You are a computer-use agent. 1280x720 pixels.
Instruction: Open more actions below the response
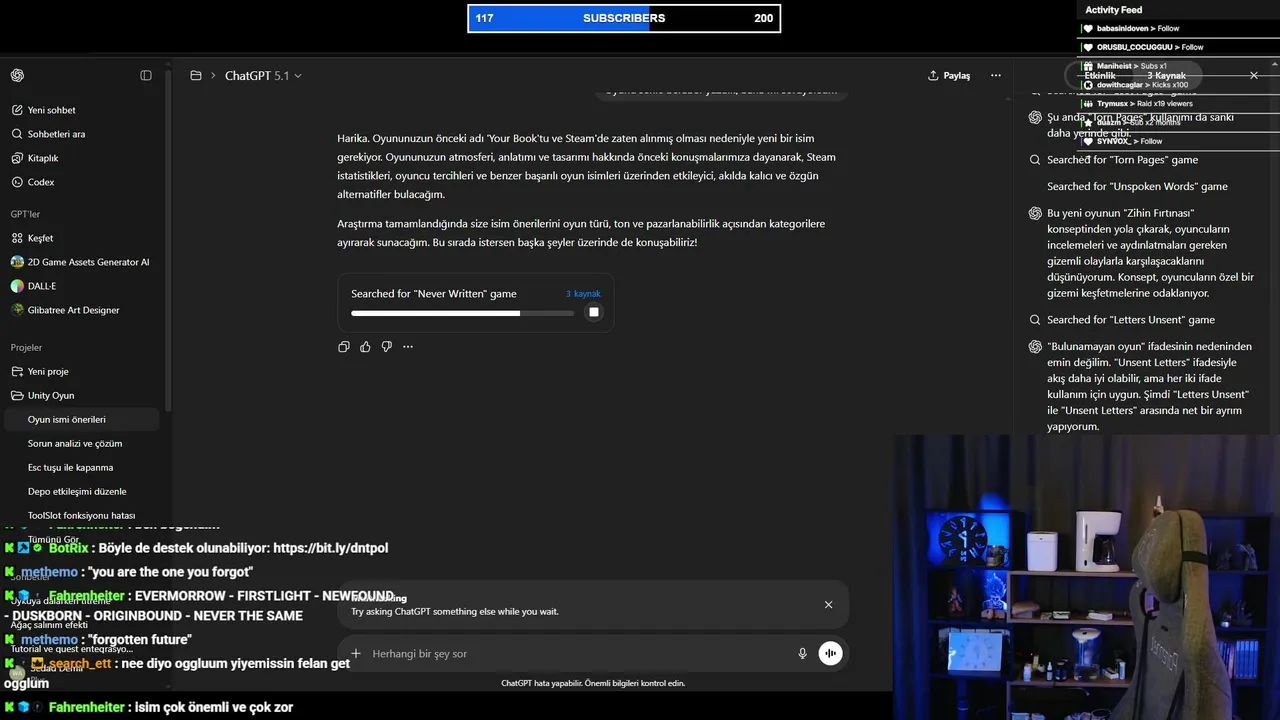click(x=408, y=347)
